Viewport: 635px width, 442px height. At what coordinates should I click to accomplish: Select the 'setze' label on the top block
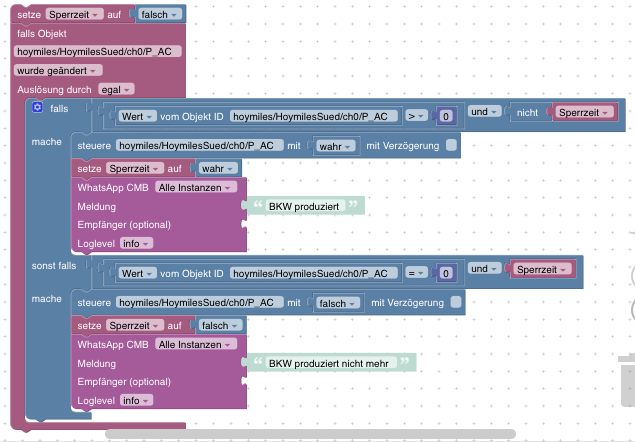coord(29,15)
